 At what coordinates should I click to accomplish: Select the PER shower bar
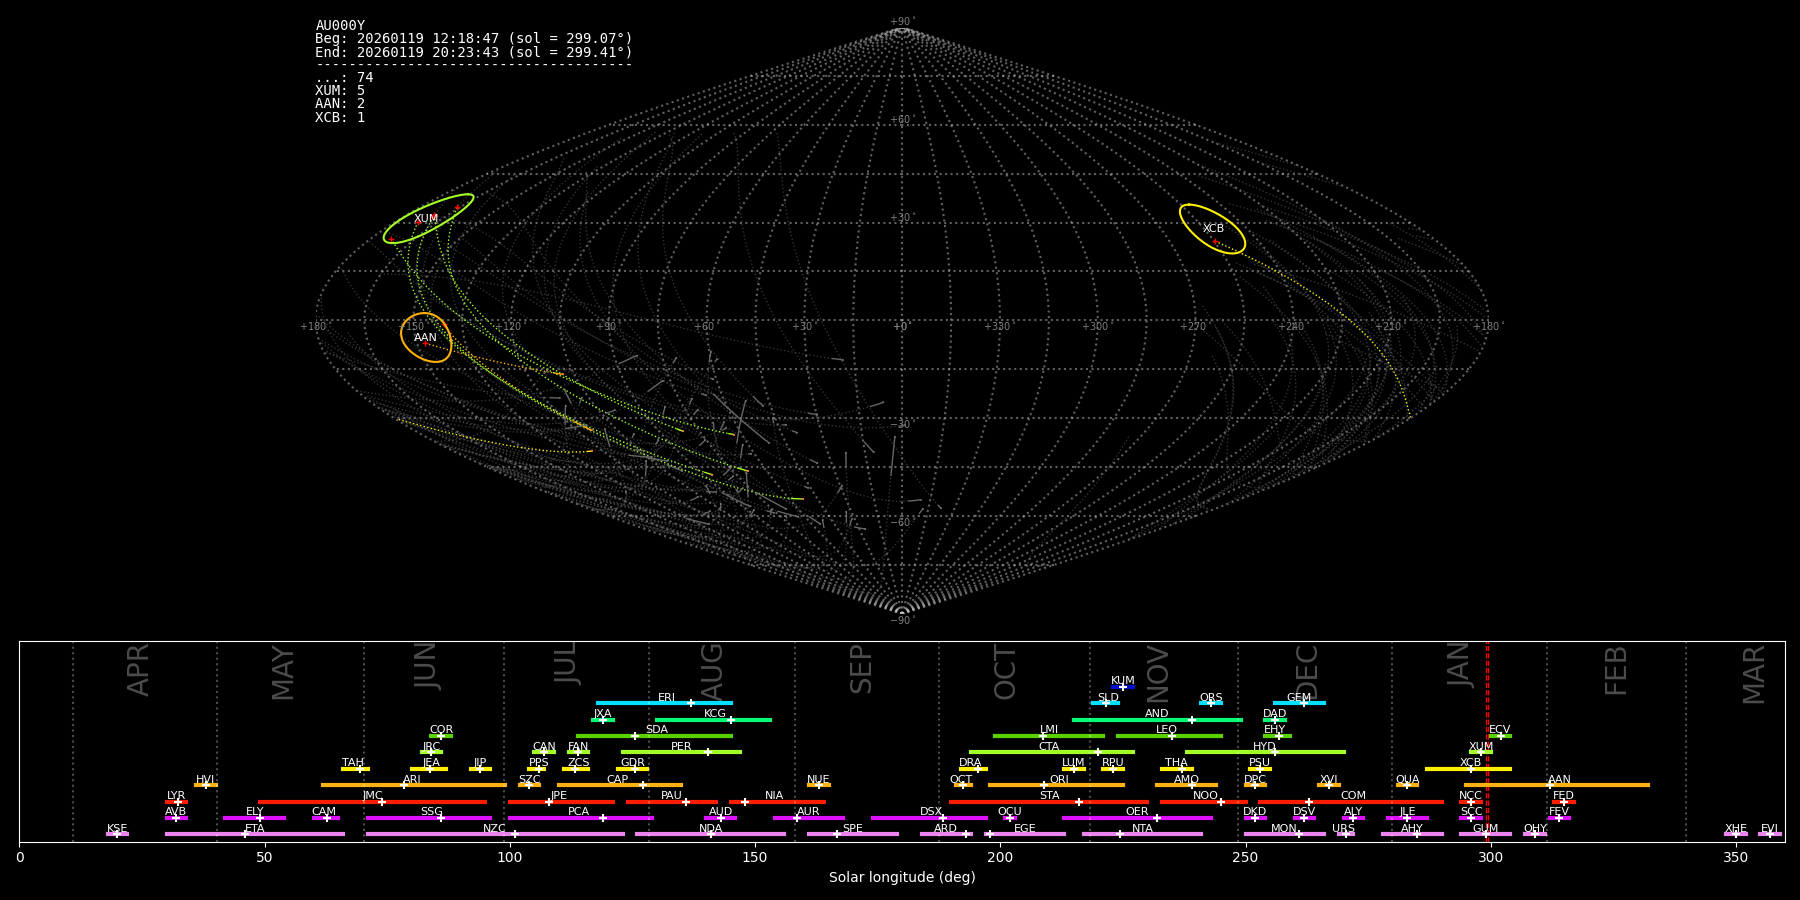681,752
